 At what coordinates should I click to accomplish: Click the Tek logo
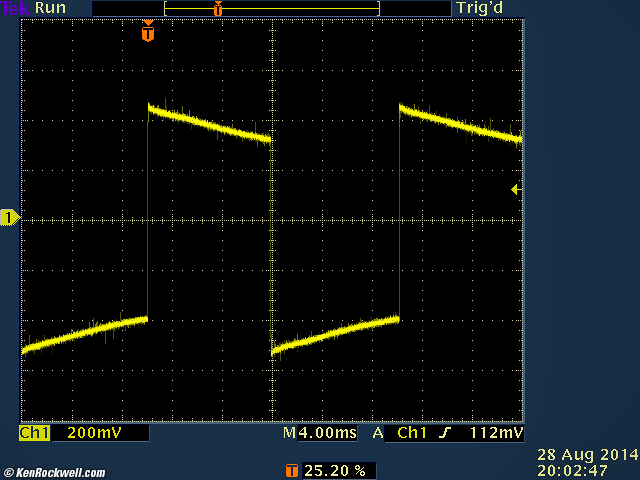coord(15,8)
